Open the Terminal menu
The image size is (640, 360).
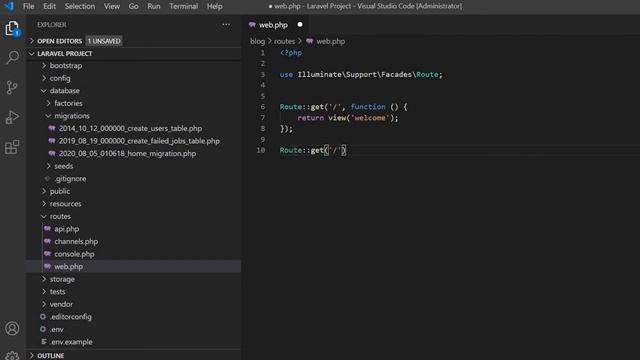coord(184,6)
